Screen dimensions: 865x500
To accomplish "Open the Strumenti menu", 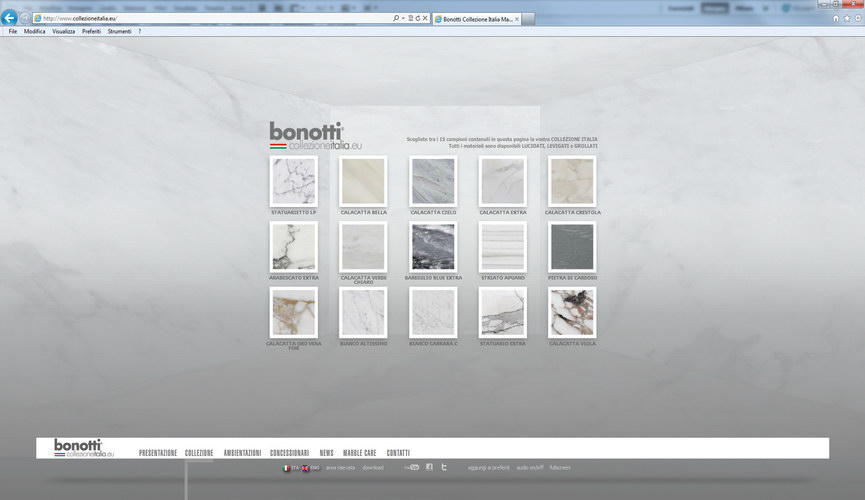I will coord(119,31).
